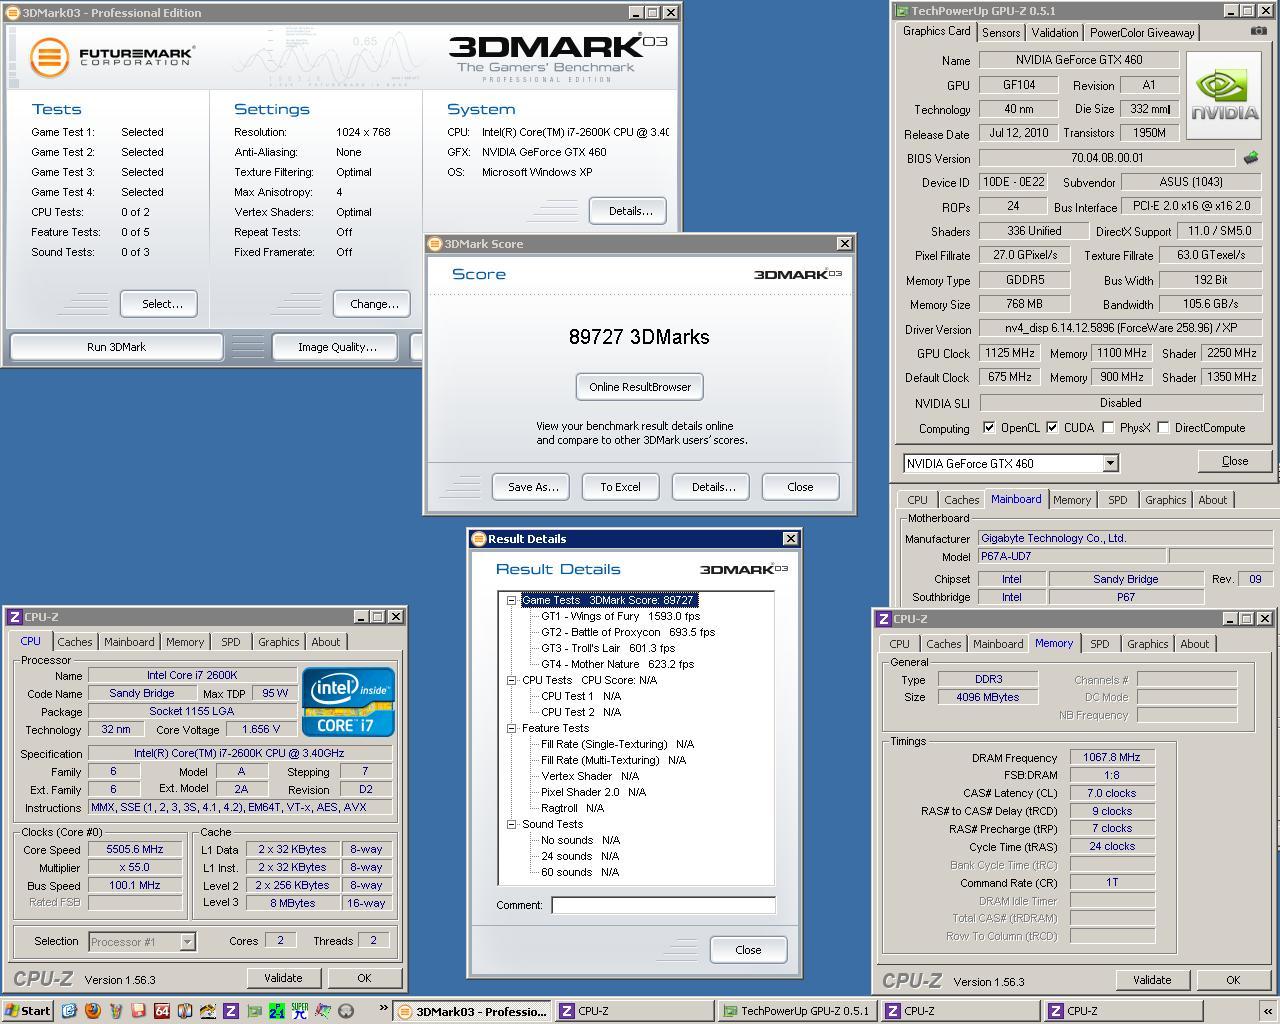1280x1024 pixels.
Task: Select 'GT4 - Mother Nature' result row
Action: pyautogui.click(x=617, y=664)
